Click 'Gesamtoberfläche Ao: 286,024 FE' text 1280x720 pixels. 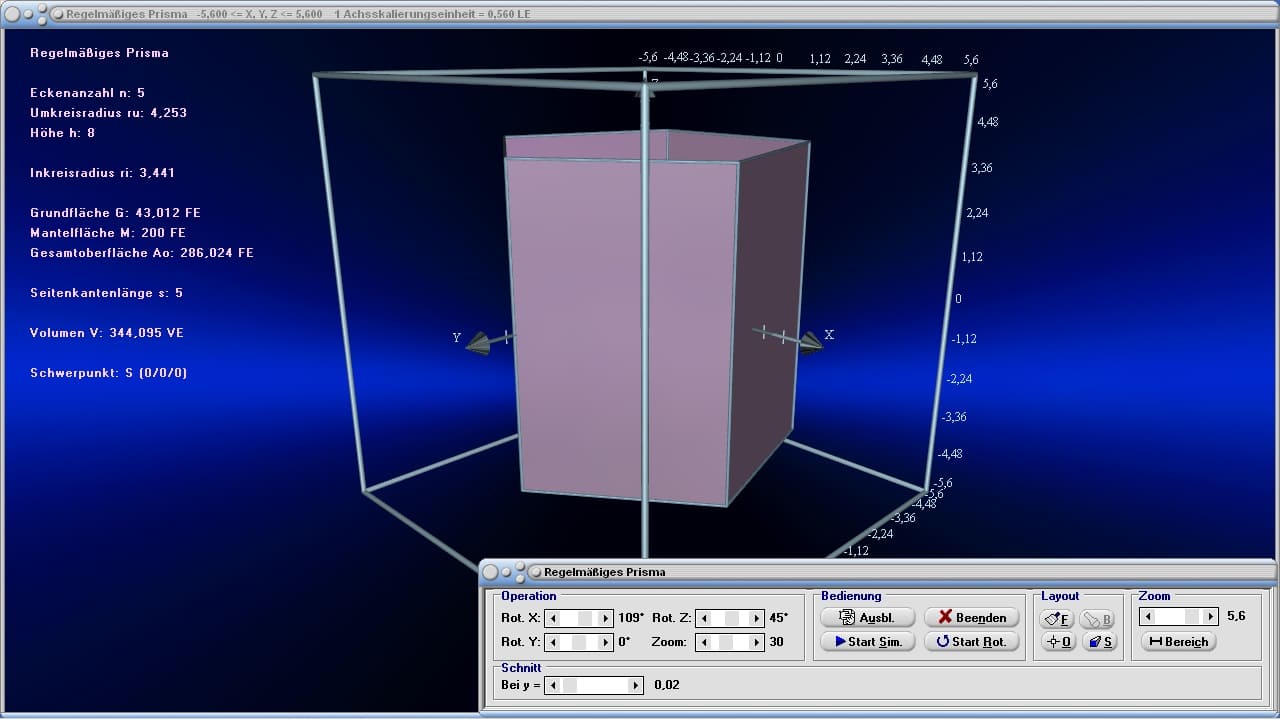142,253
